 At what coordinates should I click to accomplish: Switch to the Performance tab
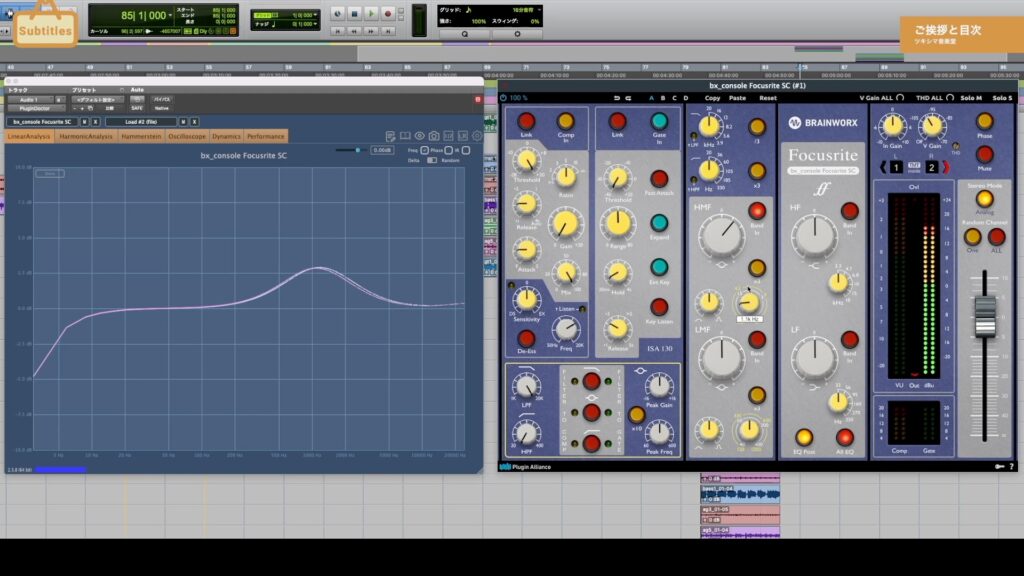tap(266, 136)
